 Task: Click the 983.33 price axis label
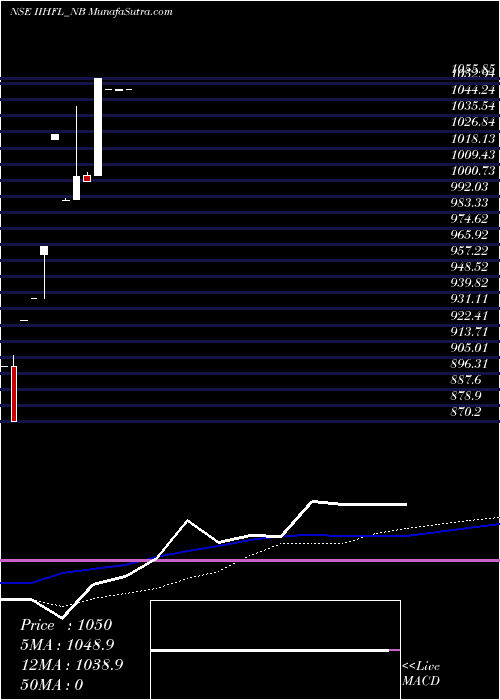tap(469, 203)
